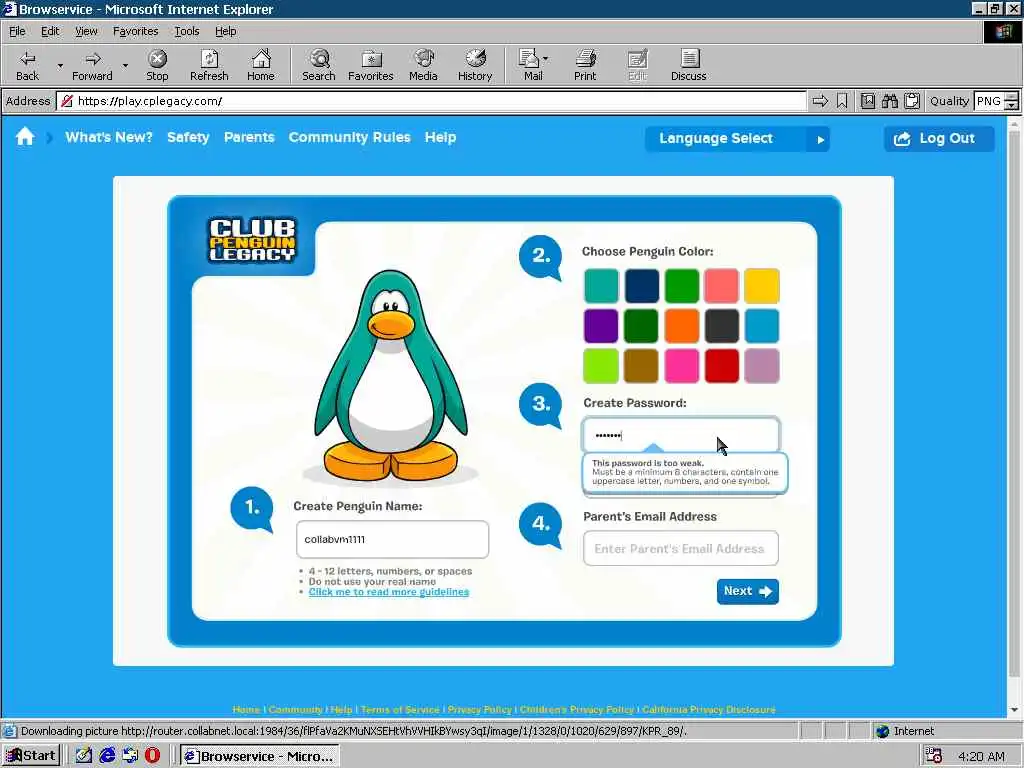Click the Log Out button
The width and height of the screenshot is (1024, 768).
939,138
